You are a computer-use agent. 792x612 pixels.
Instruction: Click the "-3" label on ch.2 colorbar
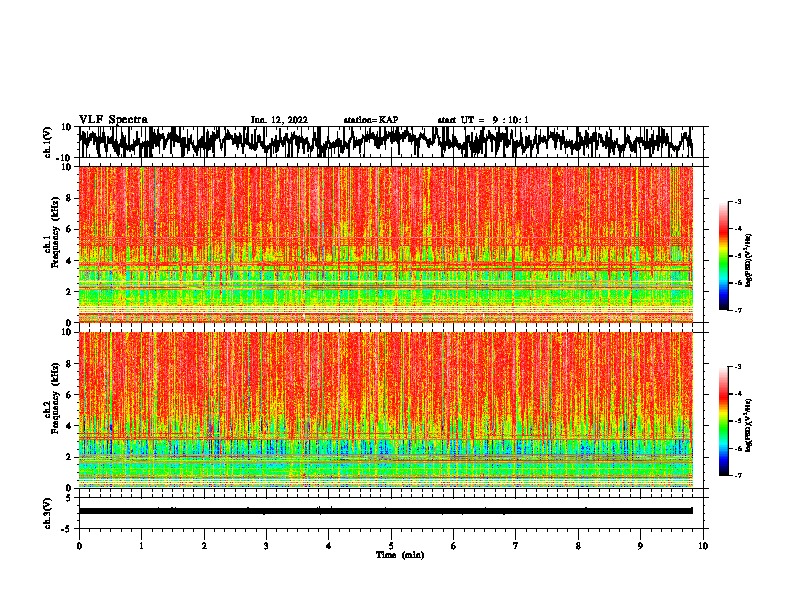pyautogui.click(x=738, y=367)
